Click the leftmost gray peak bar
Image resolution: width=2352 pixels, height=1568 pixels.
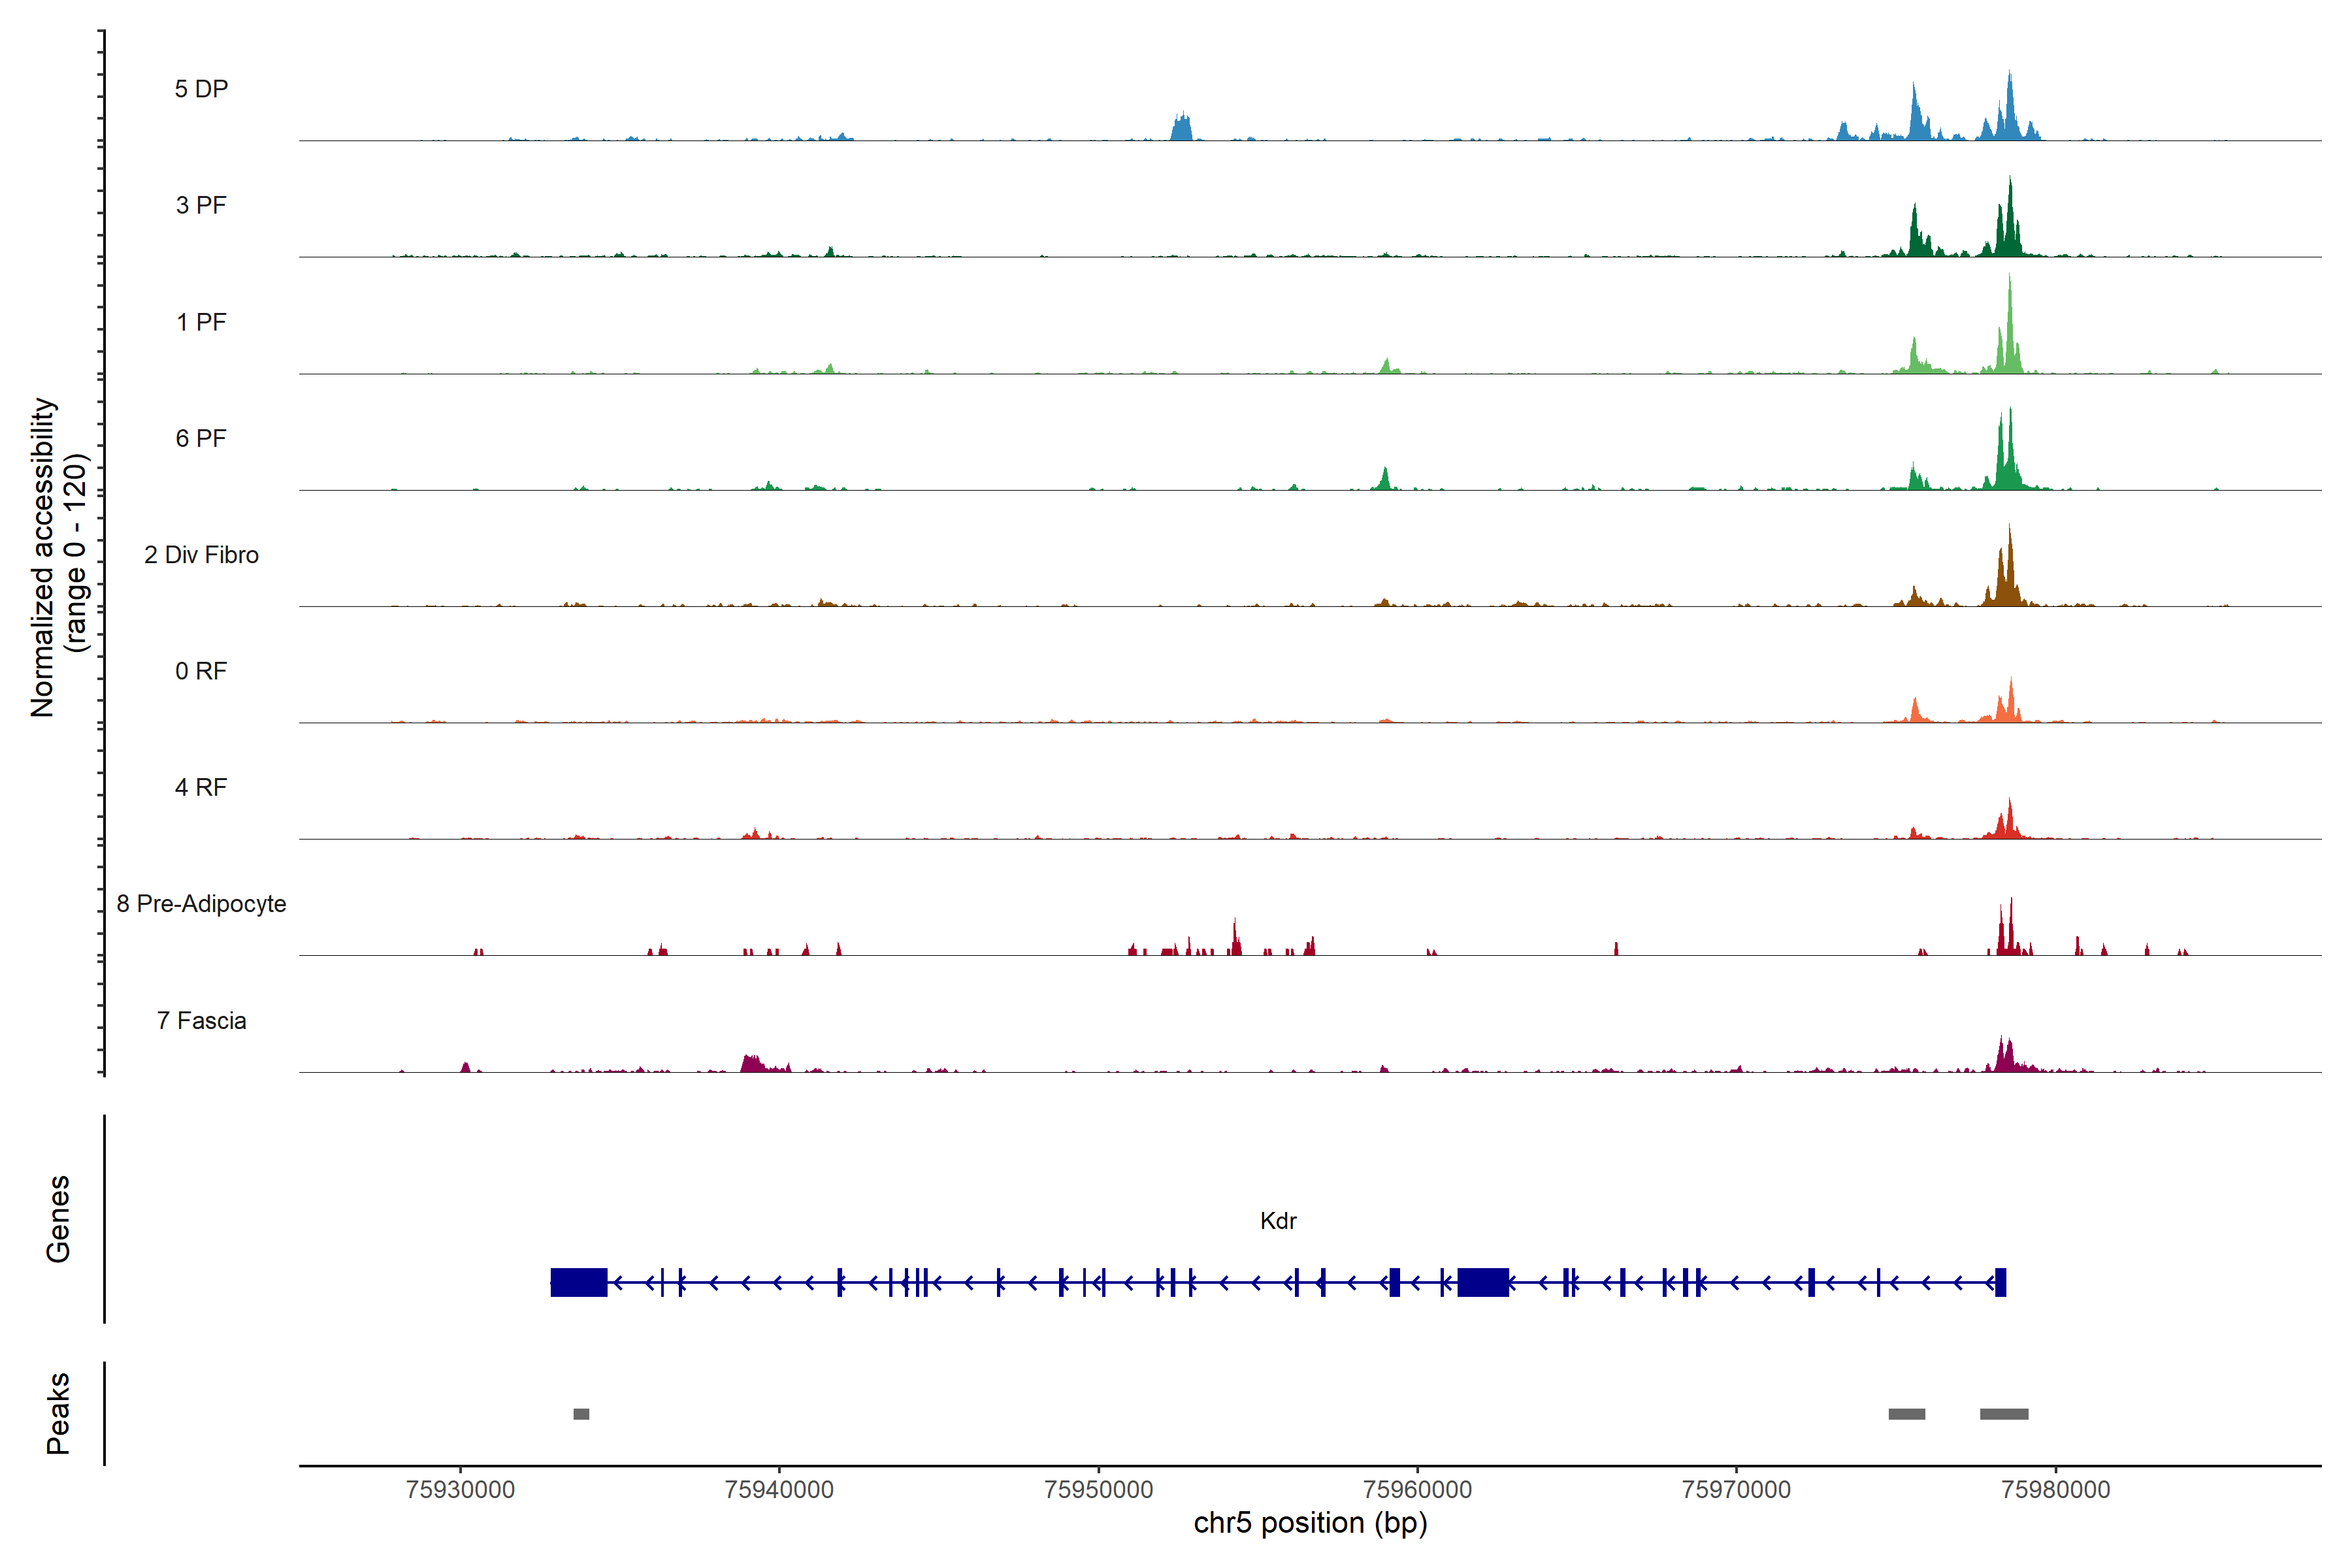pos(581,1414)
